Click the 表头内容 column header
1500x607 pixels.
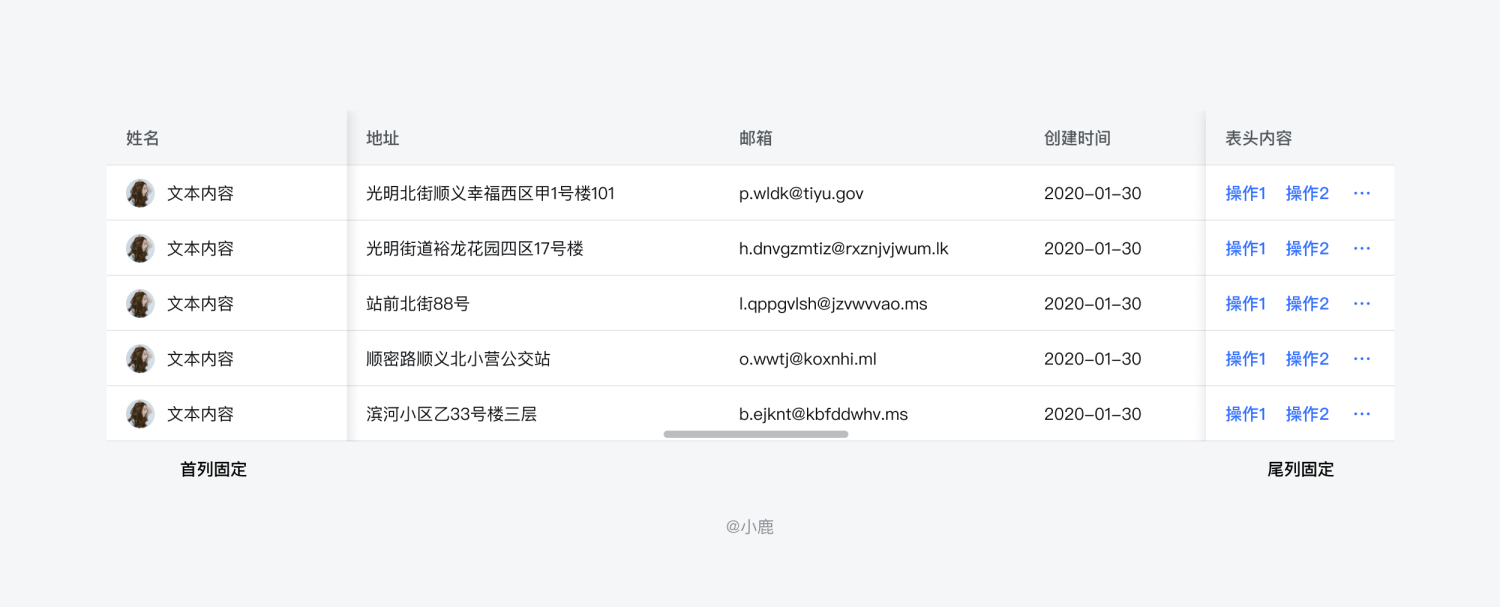1259,138
